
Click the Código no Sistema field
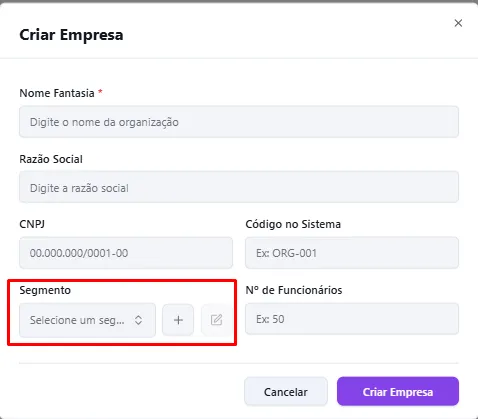click(352, 253)
